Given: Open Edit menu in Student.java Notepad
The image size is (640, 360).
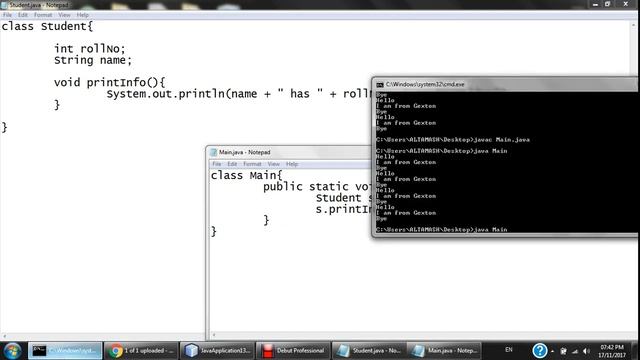Looking at the screenshot, I should tap(23, 15).
